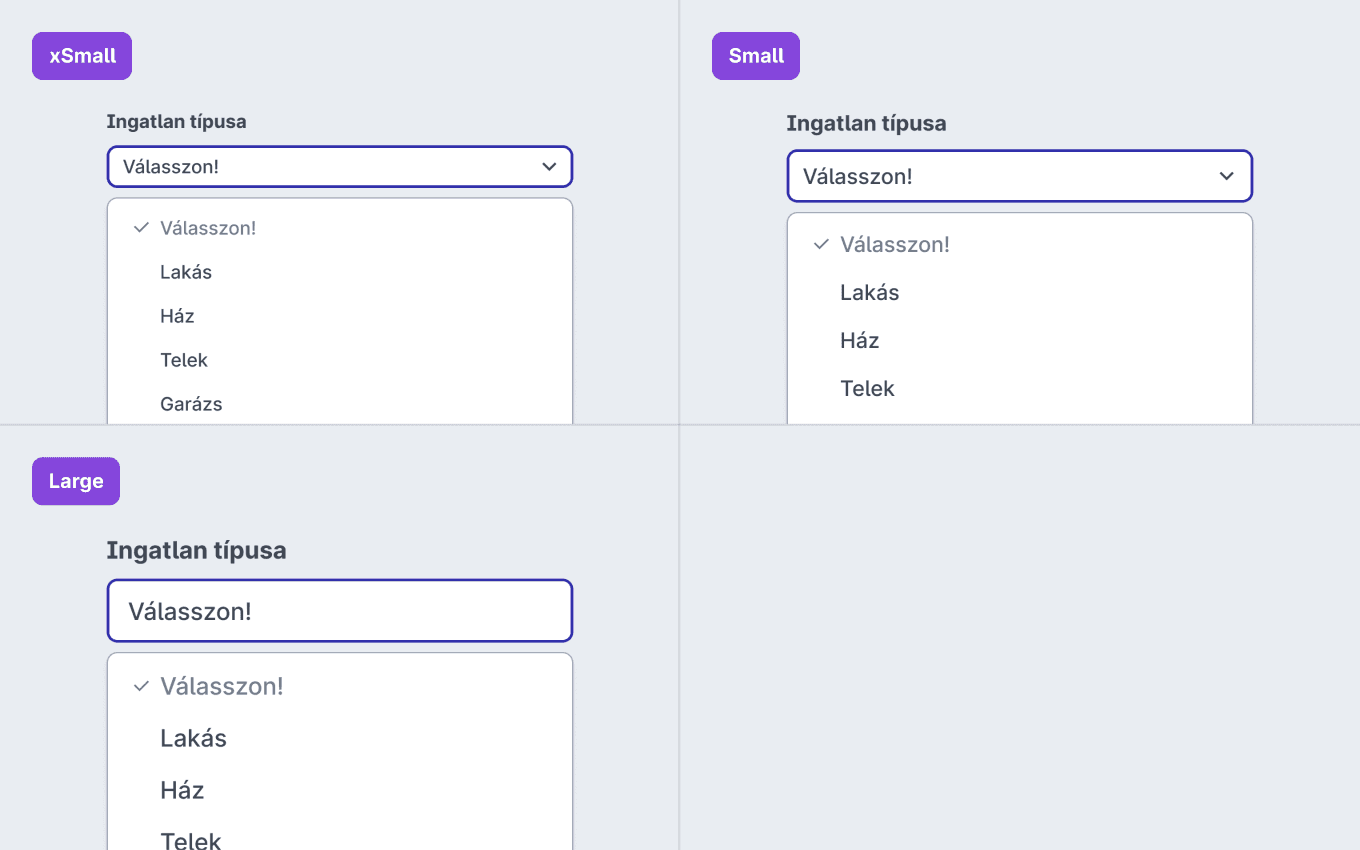Choose Lakás in the Small list

[x=1020, y=292]
